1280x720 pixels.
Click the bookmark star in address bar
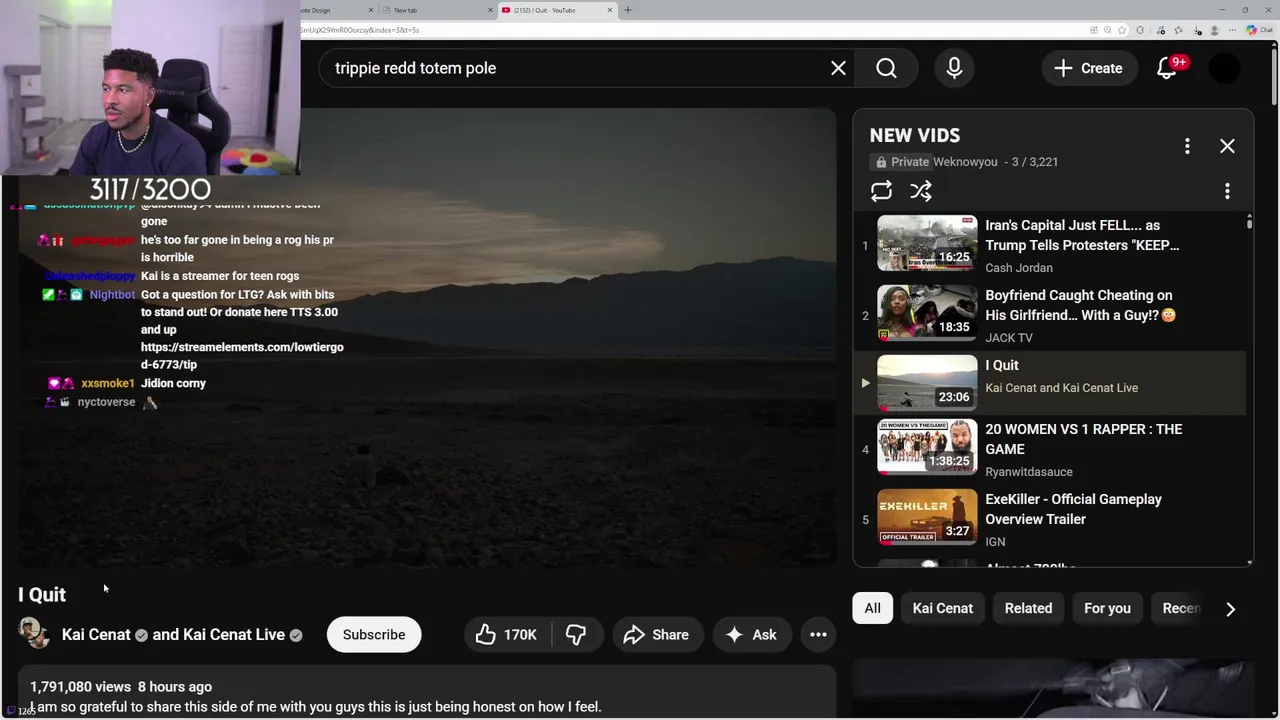click(1123, 30)
